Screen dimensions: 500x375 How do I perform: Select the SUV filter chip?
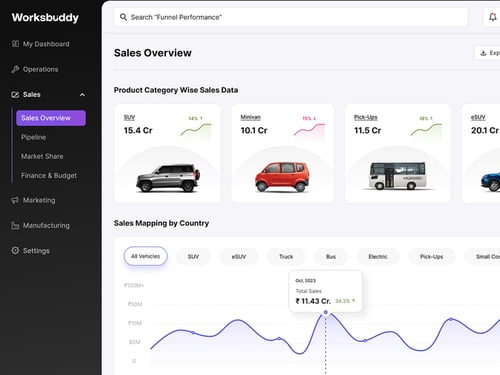pyautogui.click(x=193, y=257)
